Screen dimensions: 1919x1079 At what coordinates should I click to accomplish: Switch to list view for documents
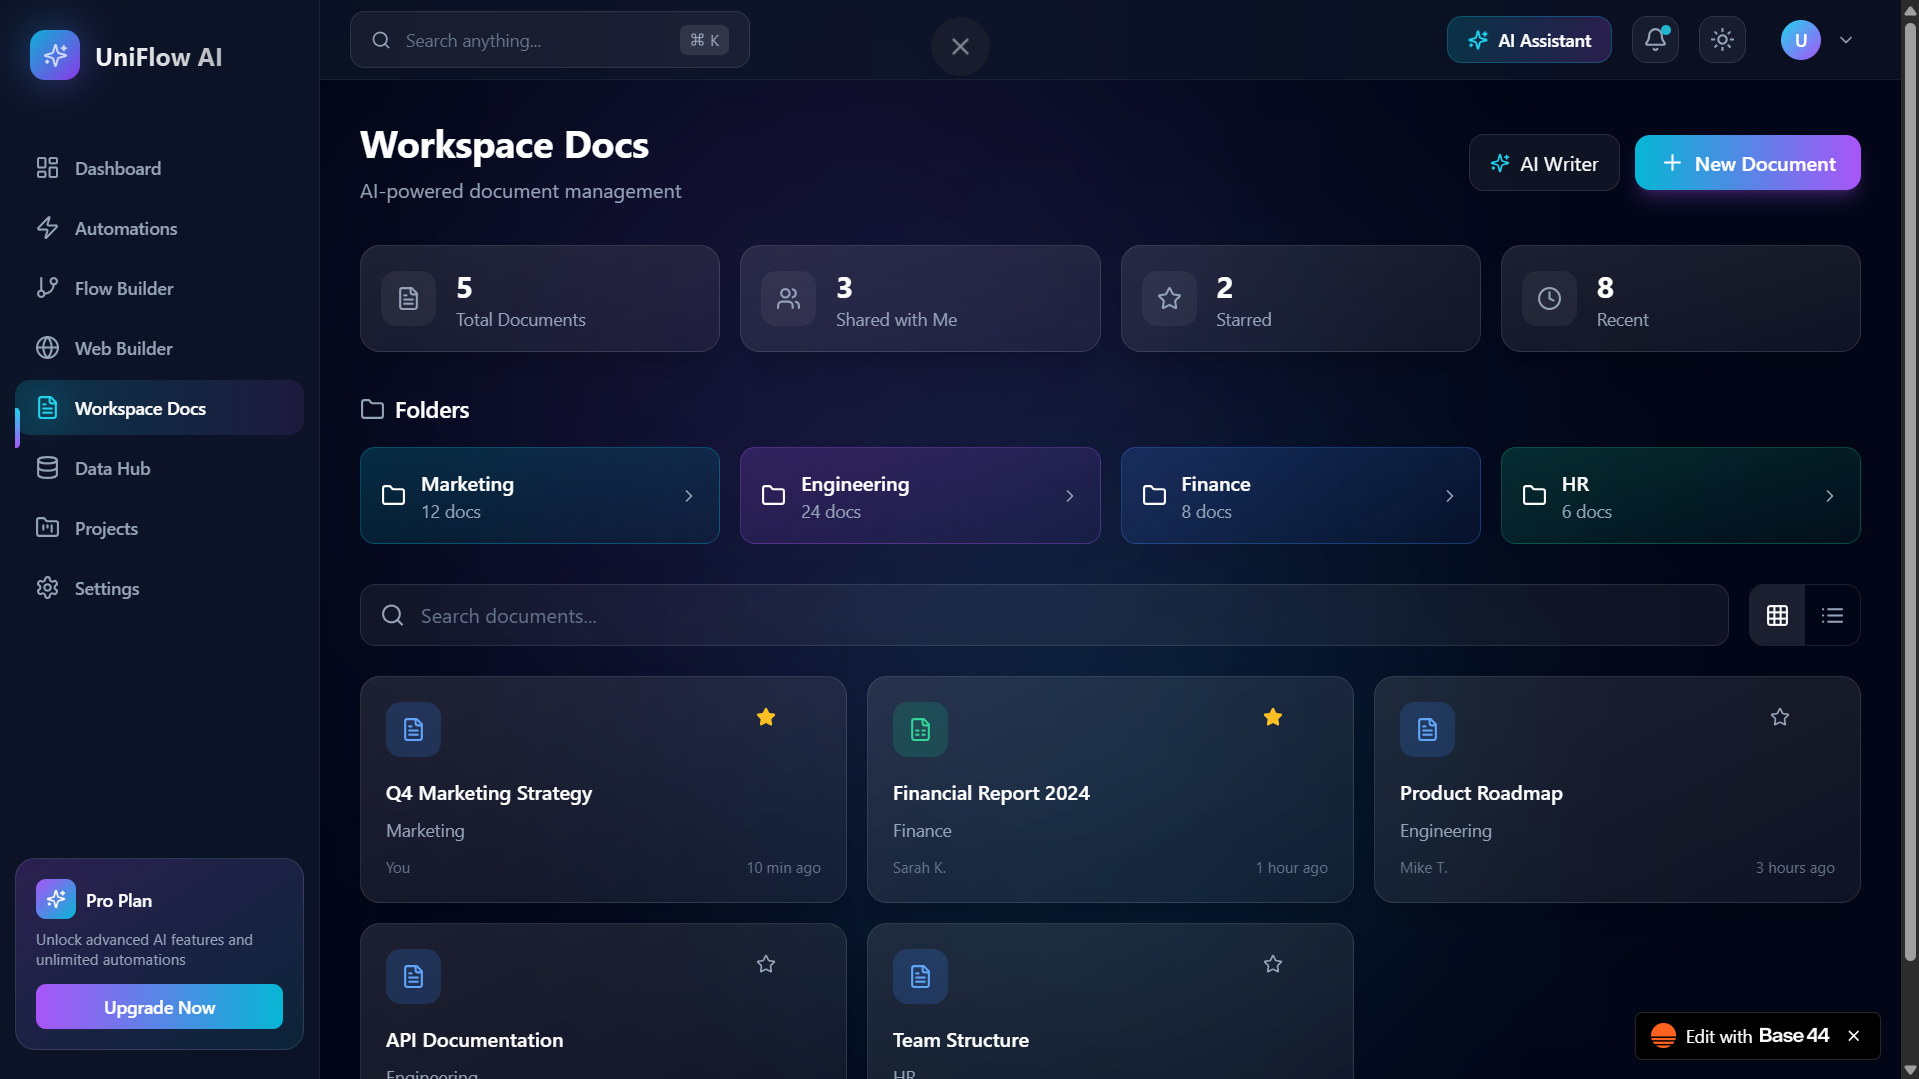1831,615
